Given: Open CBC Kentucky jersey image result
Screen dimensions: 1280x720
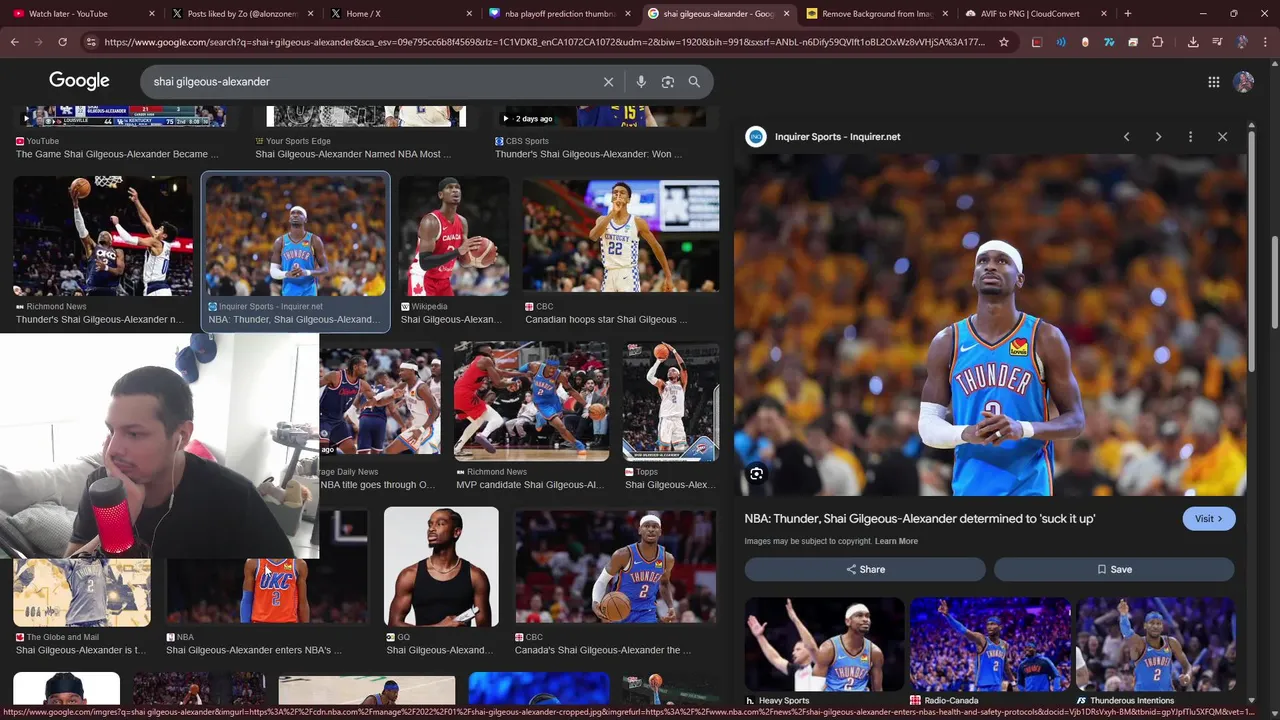Looking at the screenshot, I should click(621, 236).
